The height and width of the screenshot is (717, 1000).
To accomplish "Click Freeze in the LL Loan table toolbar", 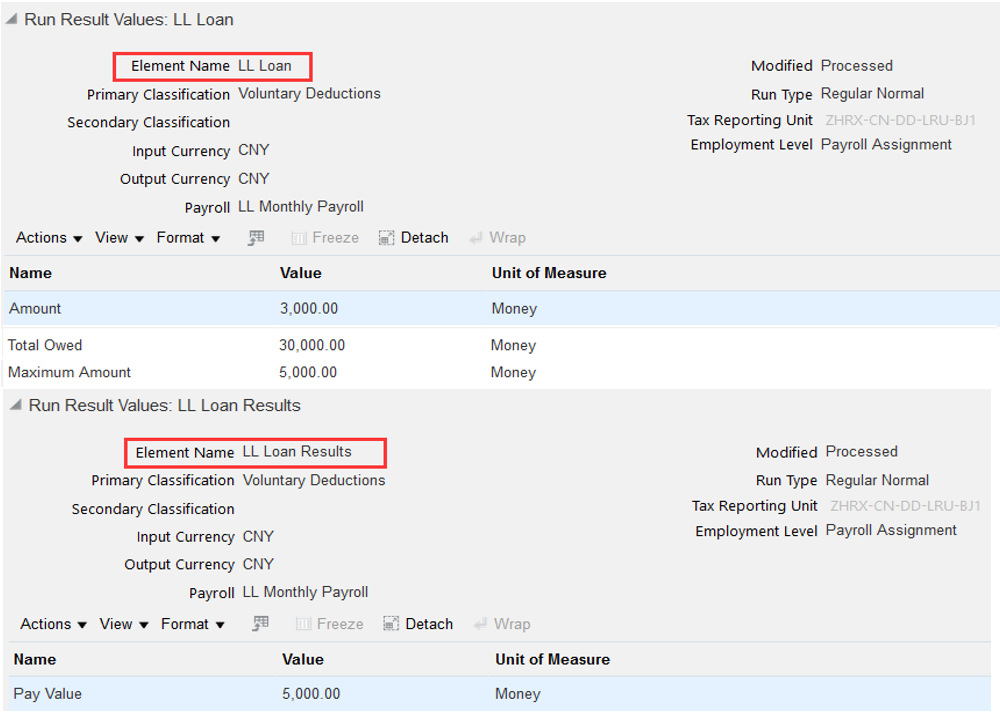I will point(325,238).
